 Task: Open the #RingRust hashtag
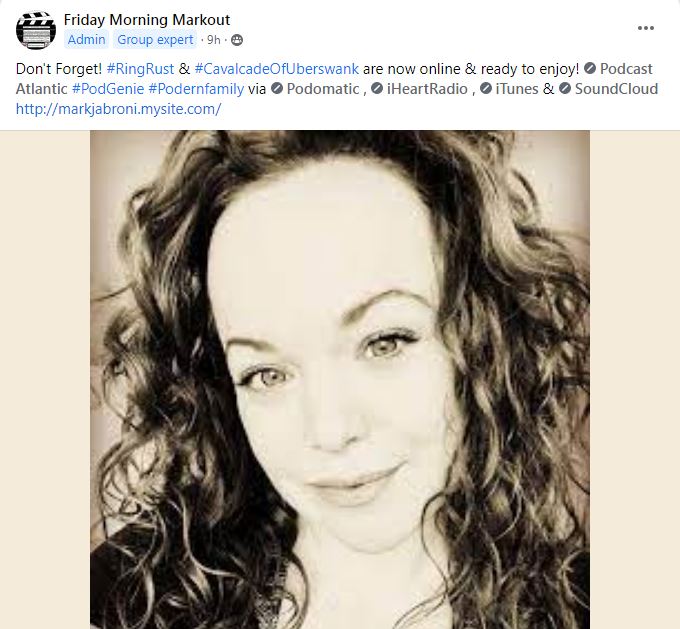click(140, 69)
